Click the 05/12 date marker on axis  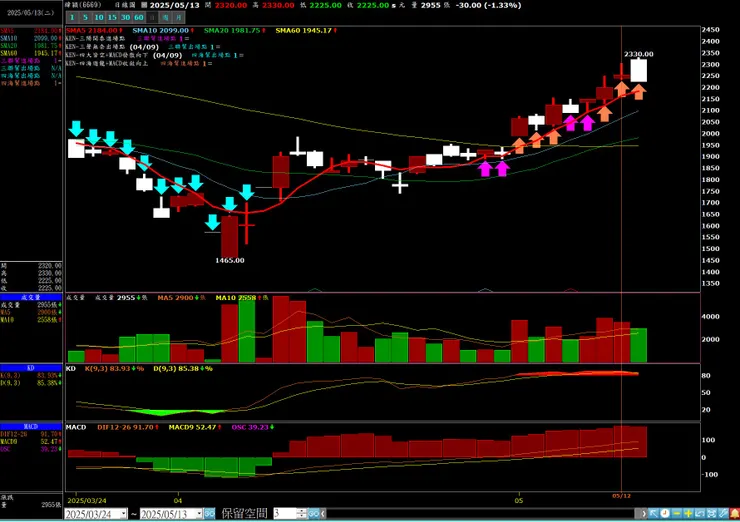(x=622, y=496)
